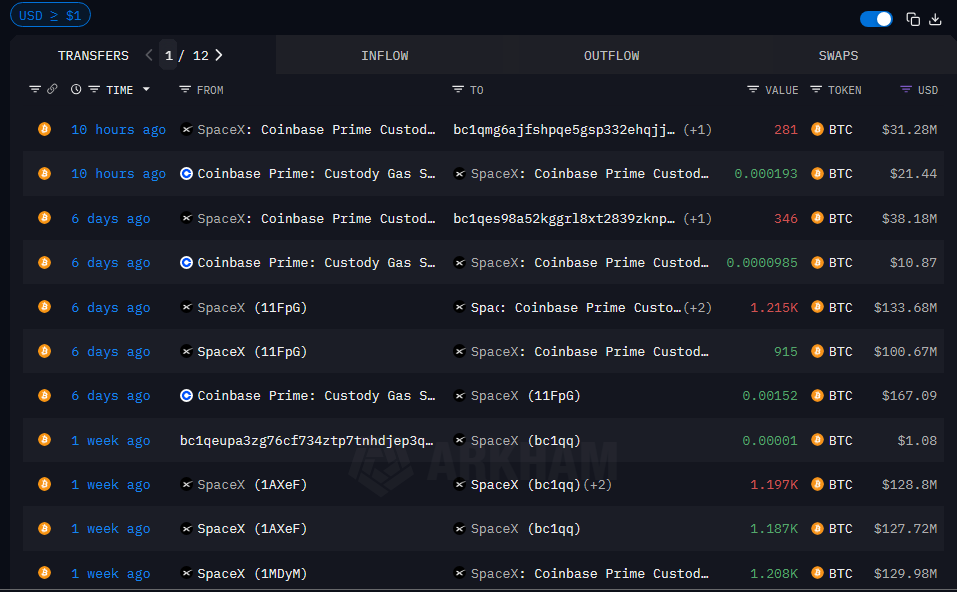Click the Bitcoin icon in the first row
This screenshot has width=957, height=592.
click(x=44, y=129)
